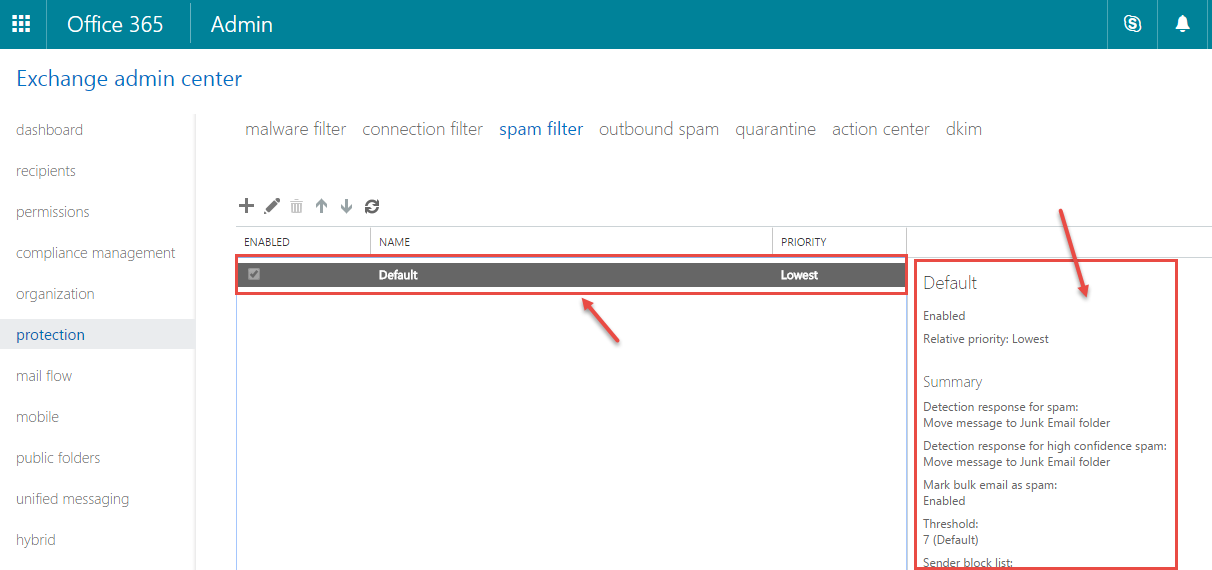The image size is (1212, 570).
Task: Switch to the malware filter tab
Action: pyautogui.click(x=296, y=129)
